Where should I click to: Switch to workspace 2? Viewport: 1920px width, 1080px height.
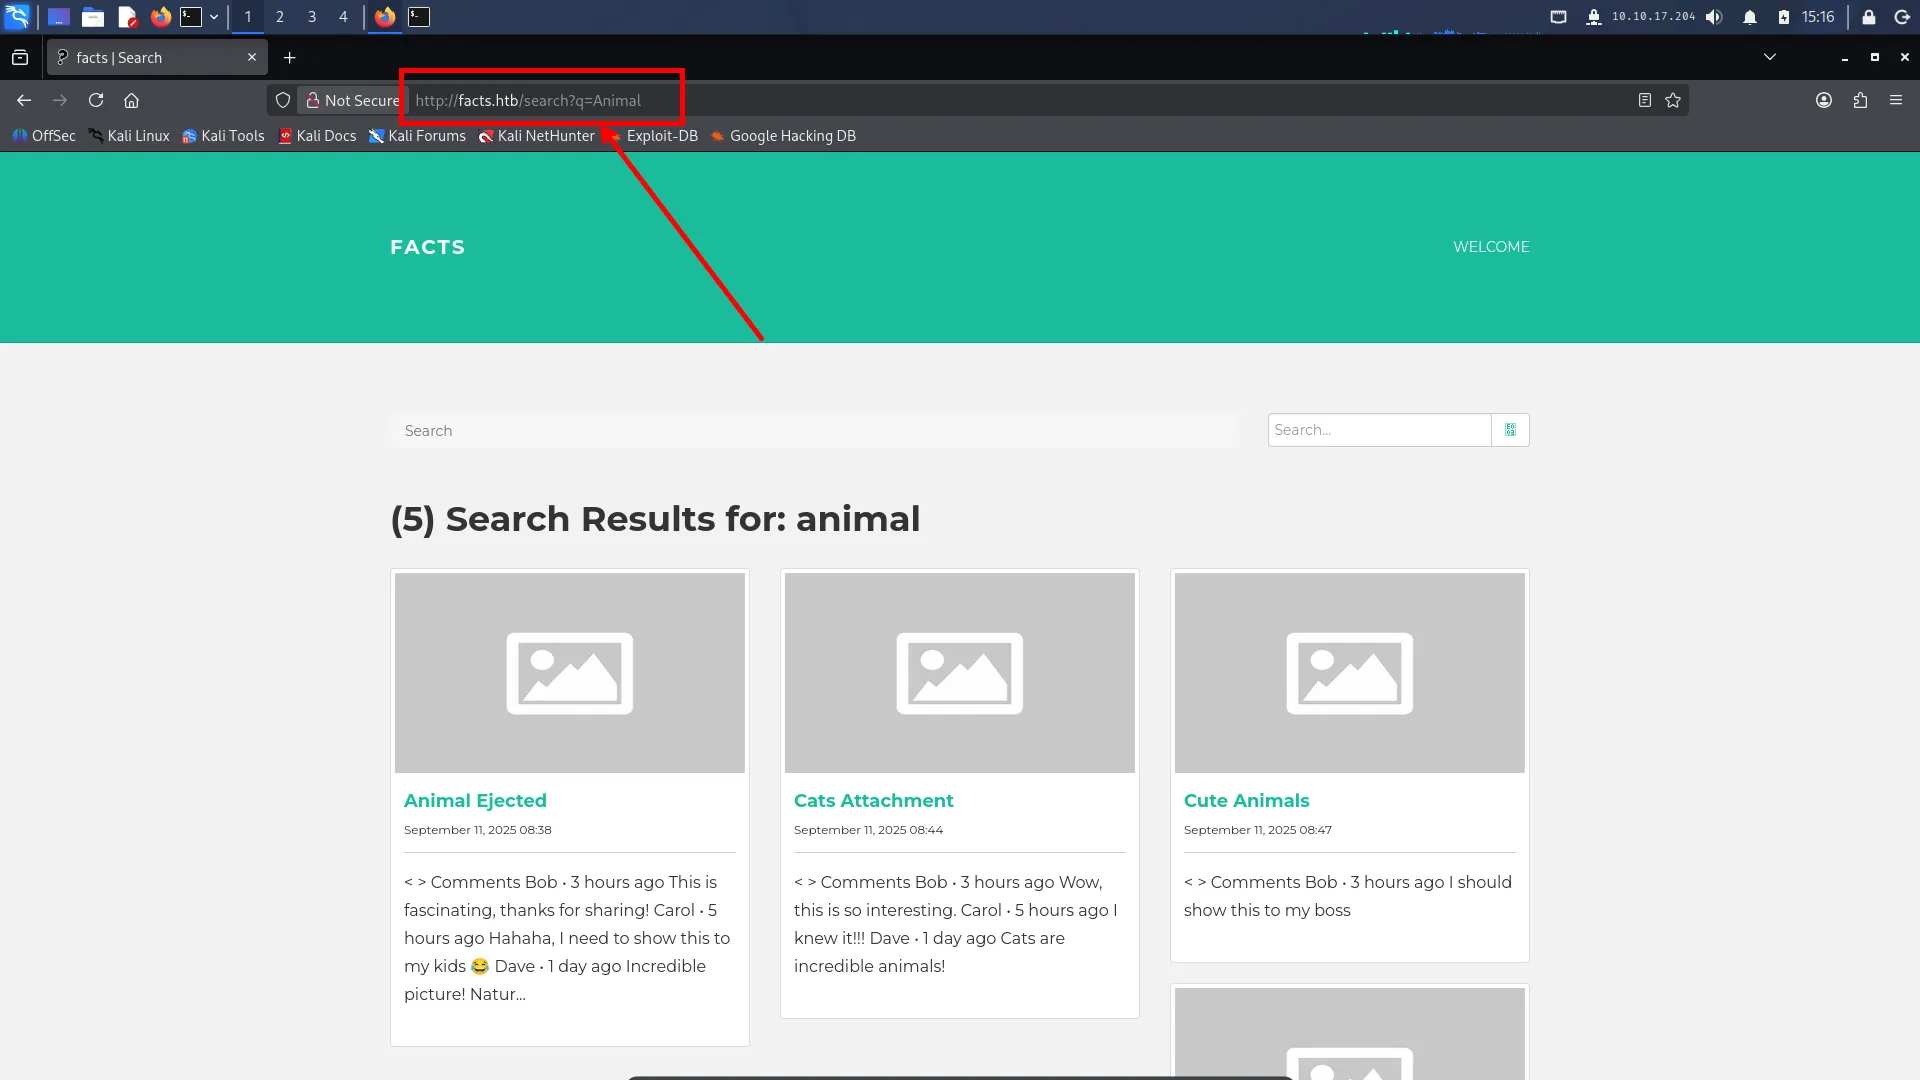[280, 17]
